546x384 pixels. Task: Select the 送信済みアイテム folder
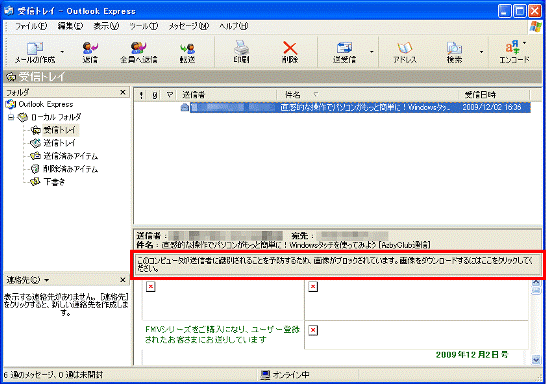pos(70,156)
